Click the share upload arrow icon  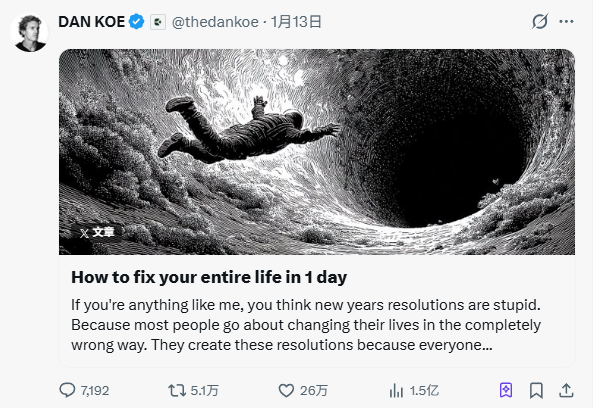566,390
